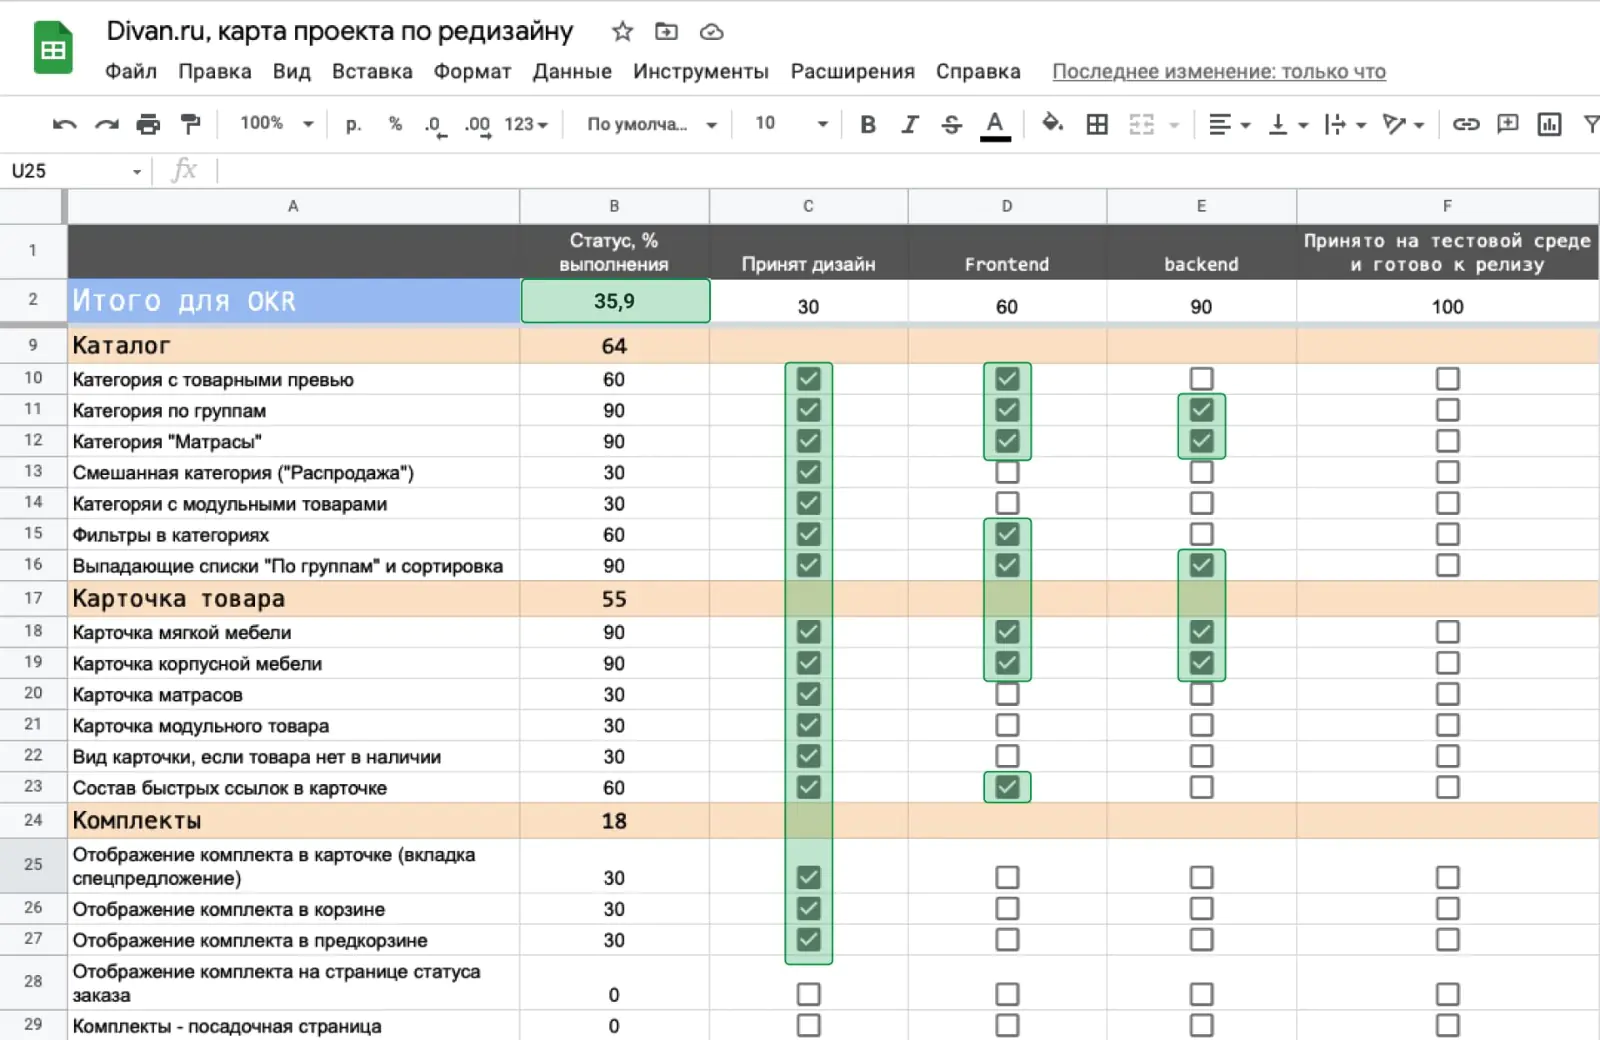Open the Инструменты menu
This screenshot has width=1600, height=1040.
[x=701, y=71]
